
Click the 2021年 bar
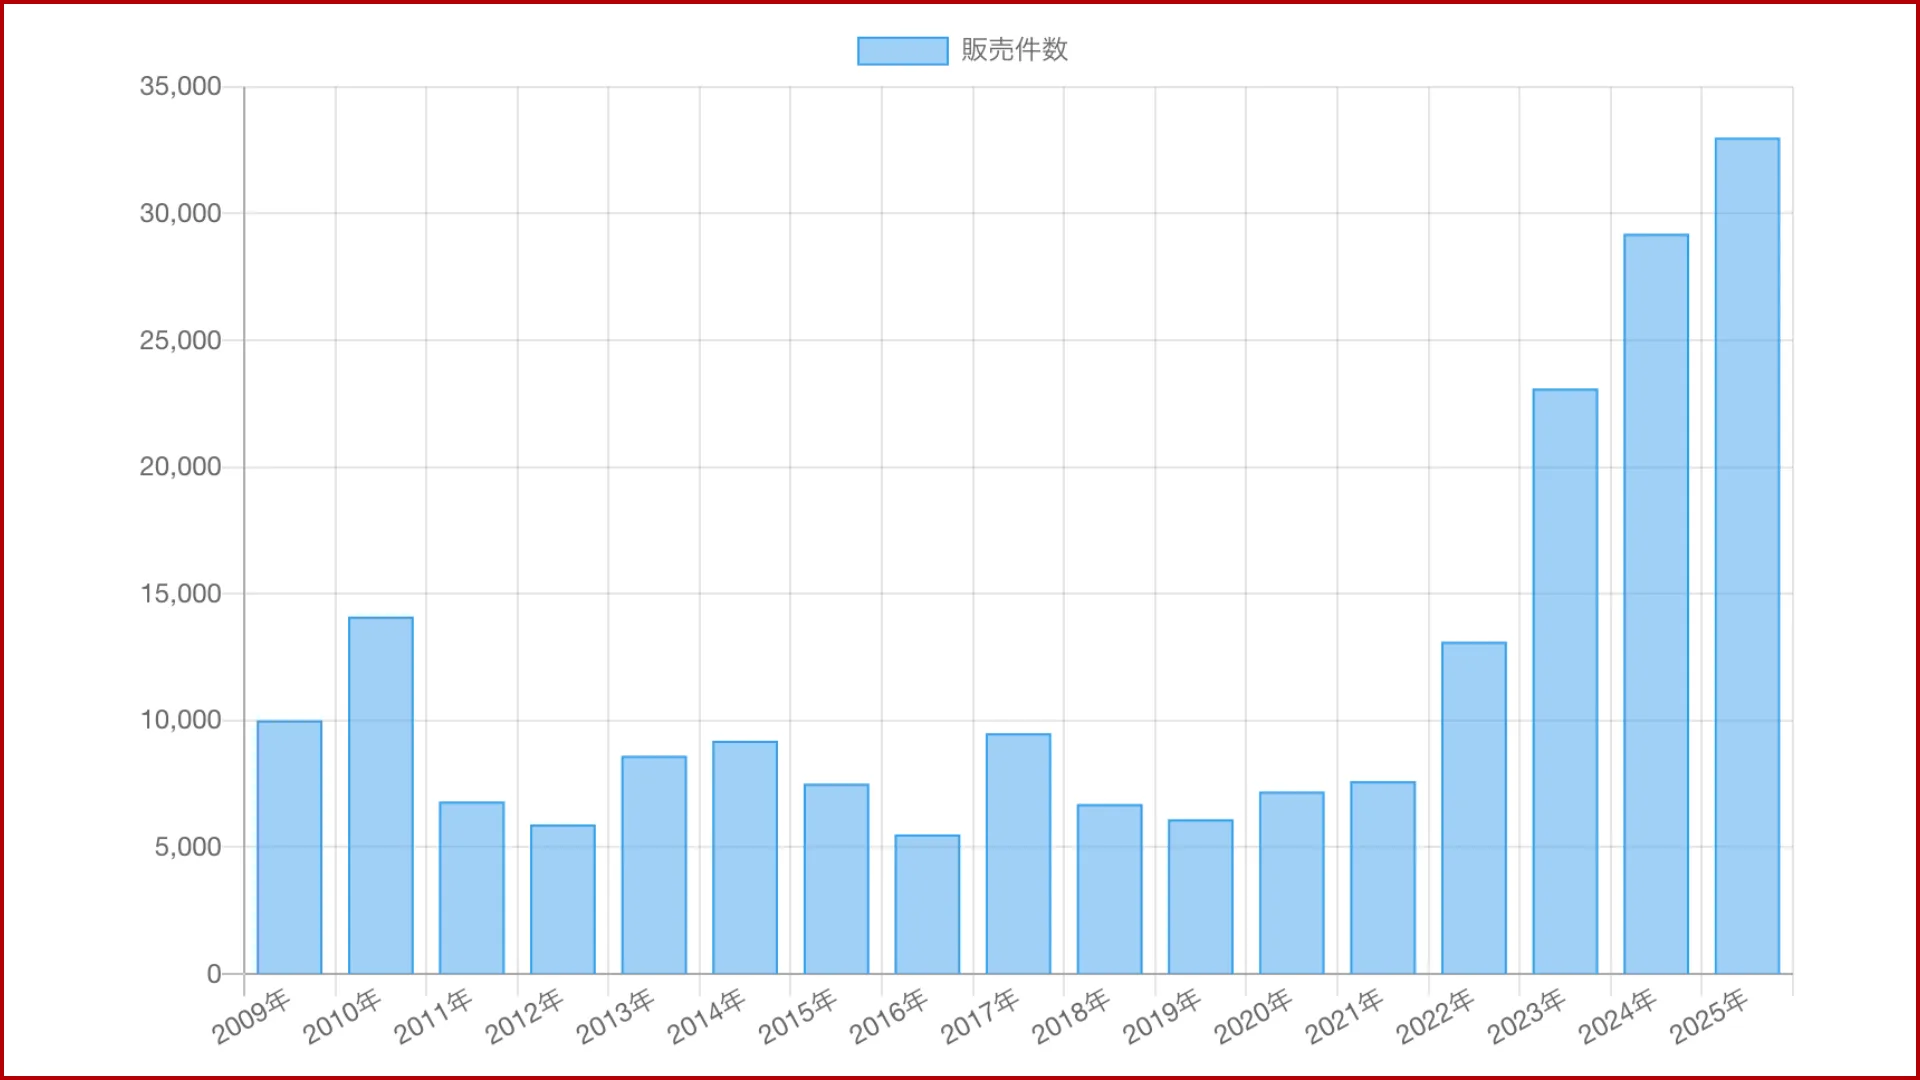point(1383,878)
